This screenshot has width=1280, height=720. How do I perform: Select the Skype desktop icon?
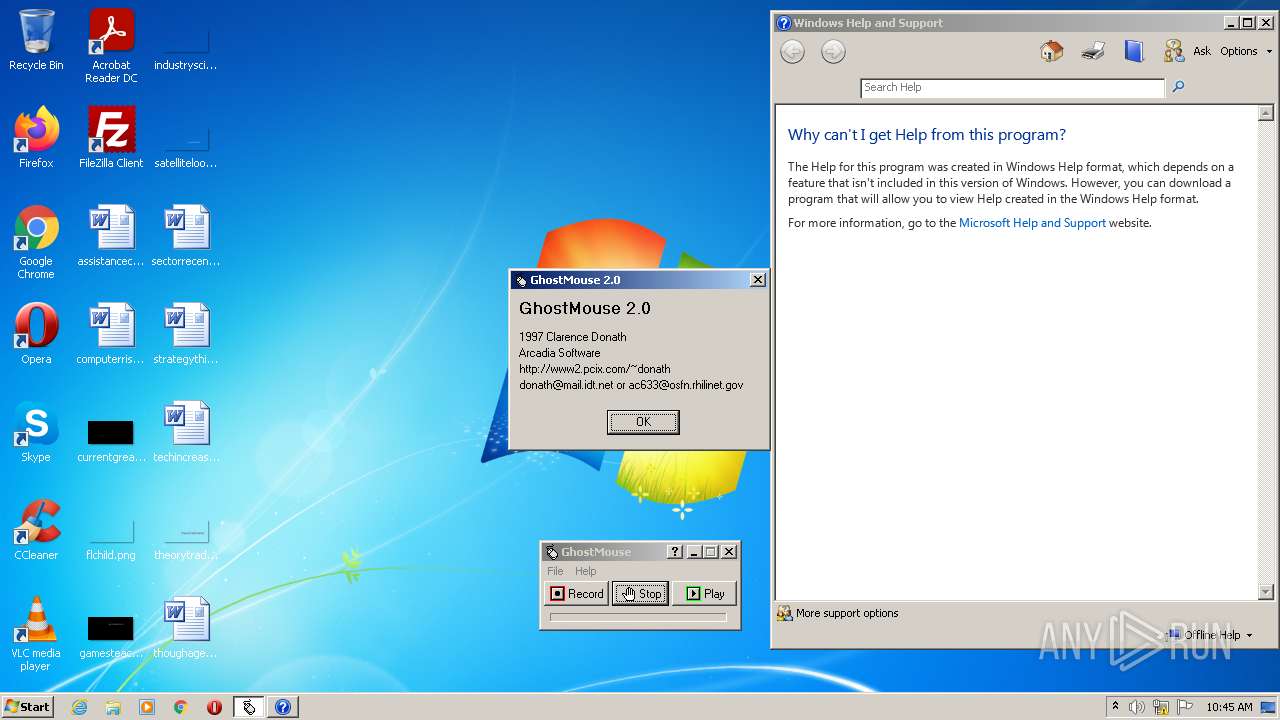point(36,432)
